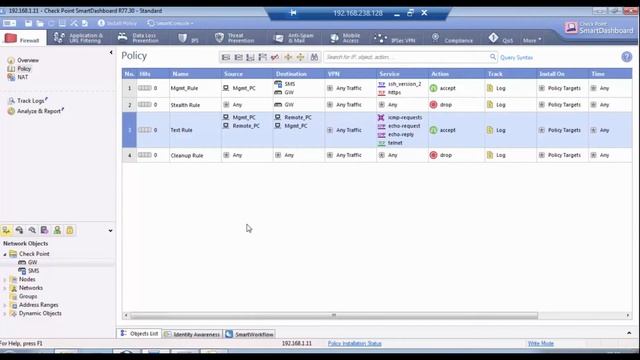The image size is (640, 360).
Task: Click the accept action of Test Rule
Action: coord(443,130)
